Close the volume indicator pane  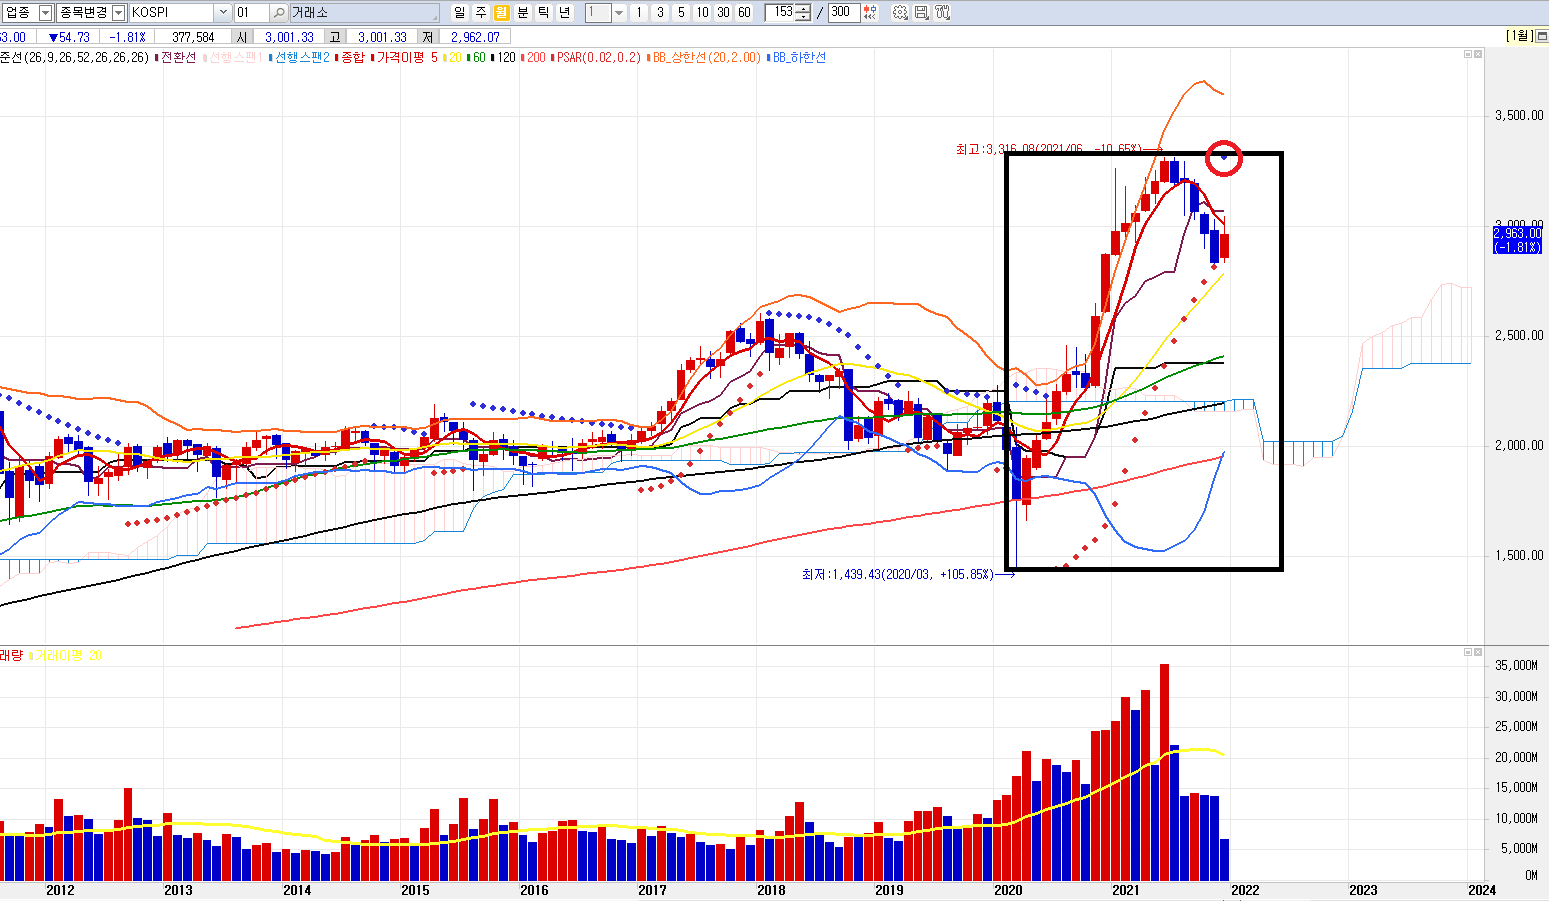pyautogui.click(x=1478, y=652)
